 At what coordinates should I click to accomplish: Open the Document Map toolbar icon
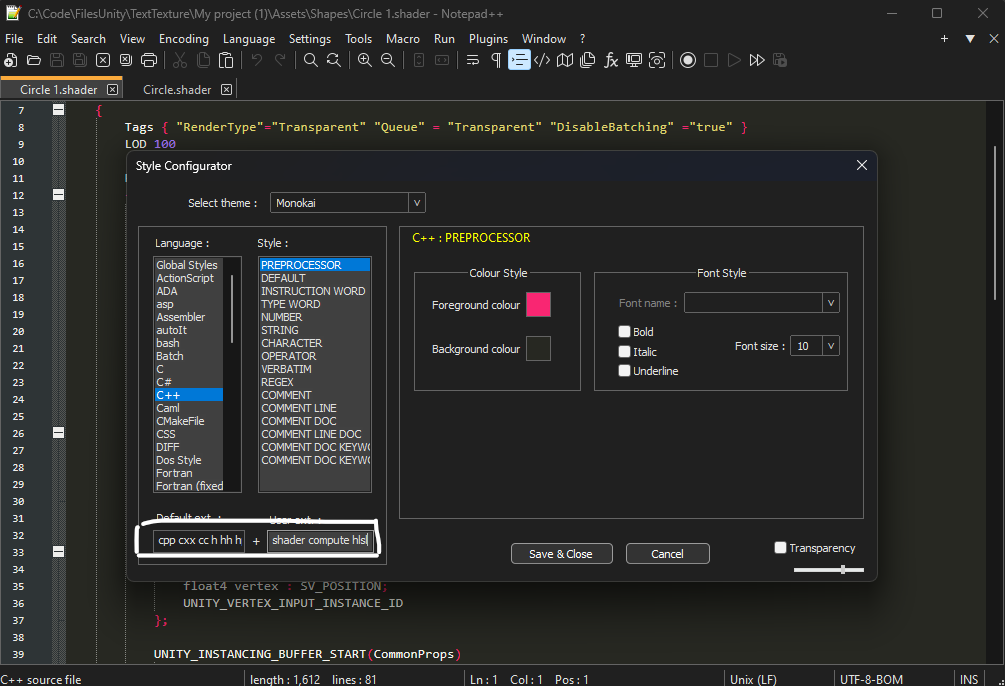pos(565,60)
